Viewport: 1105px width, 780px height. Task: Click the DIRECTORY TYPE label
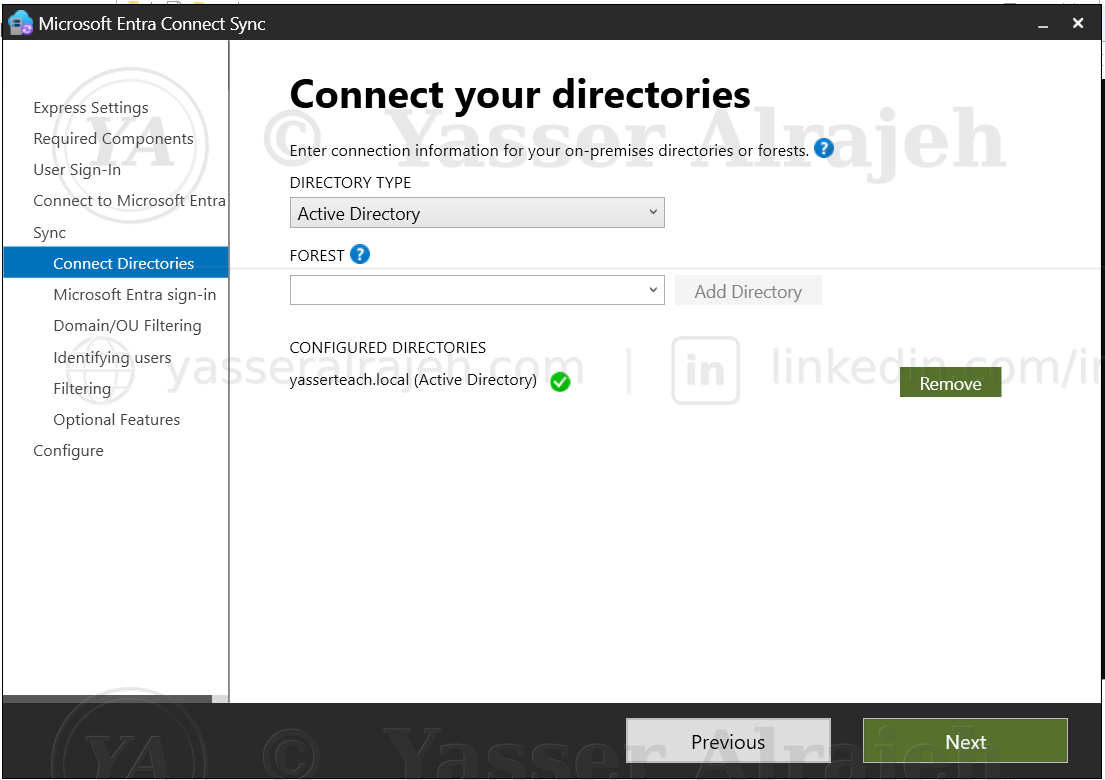click(x=350, y=182)
